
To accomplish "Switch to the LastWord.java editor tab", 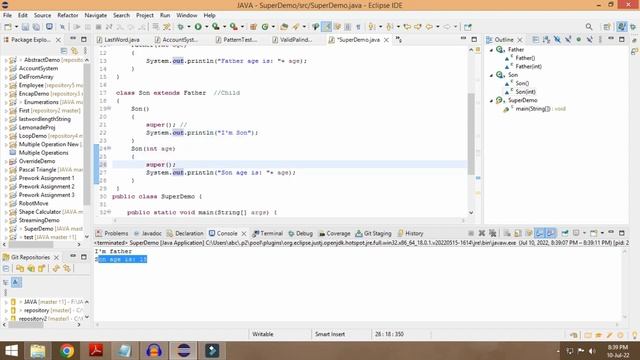I will point(118,40).
